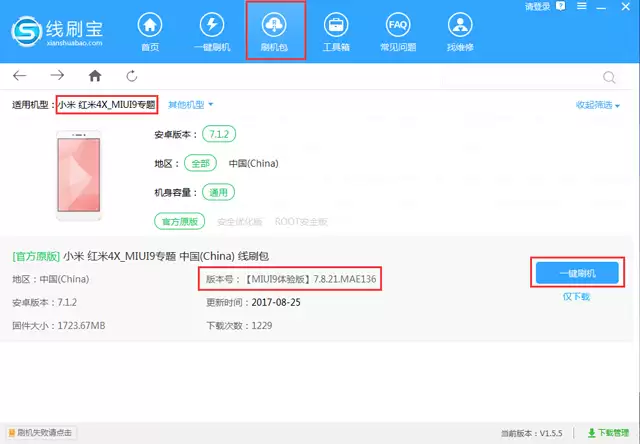
Task: Click the Redmi 4X phone thumbnail
Action: click(79, 175)
